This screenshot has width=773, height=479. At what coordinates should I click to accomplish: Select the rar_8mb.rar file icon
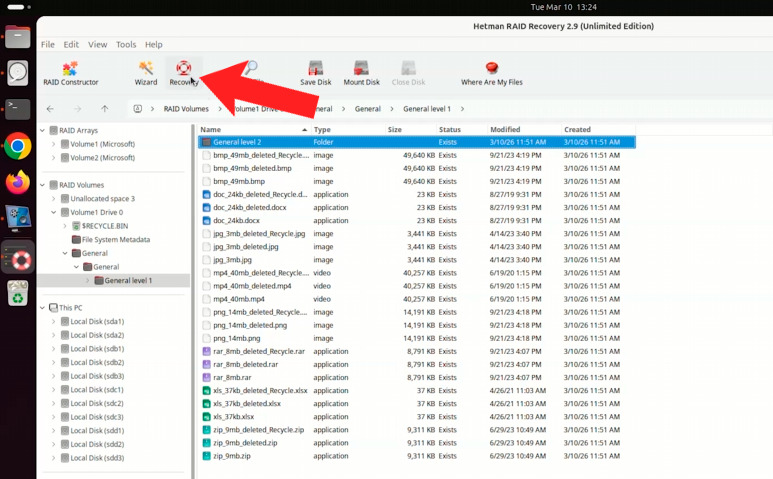pyautogui.click(x=207, y=377)
